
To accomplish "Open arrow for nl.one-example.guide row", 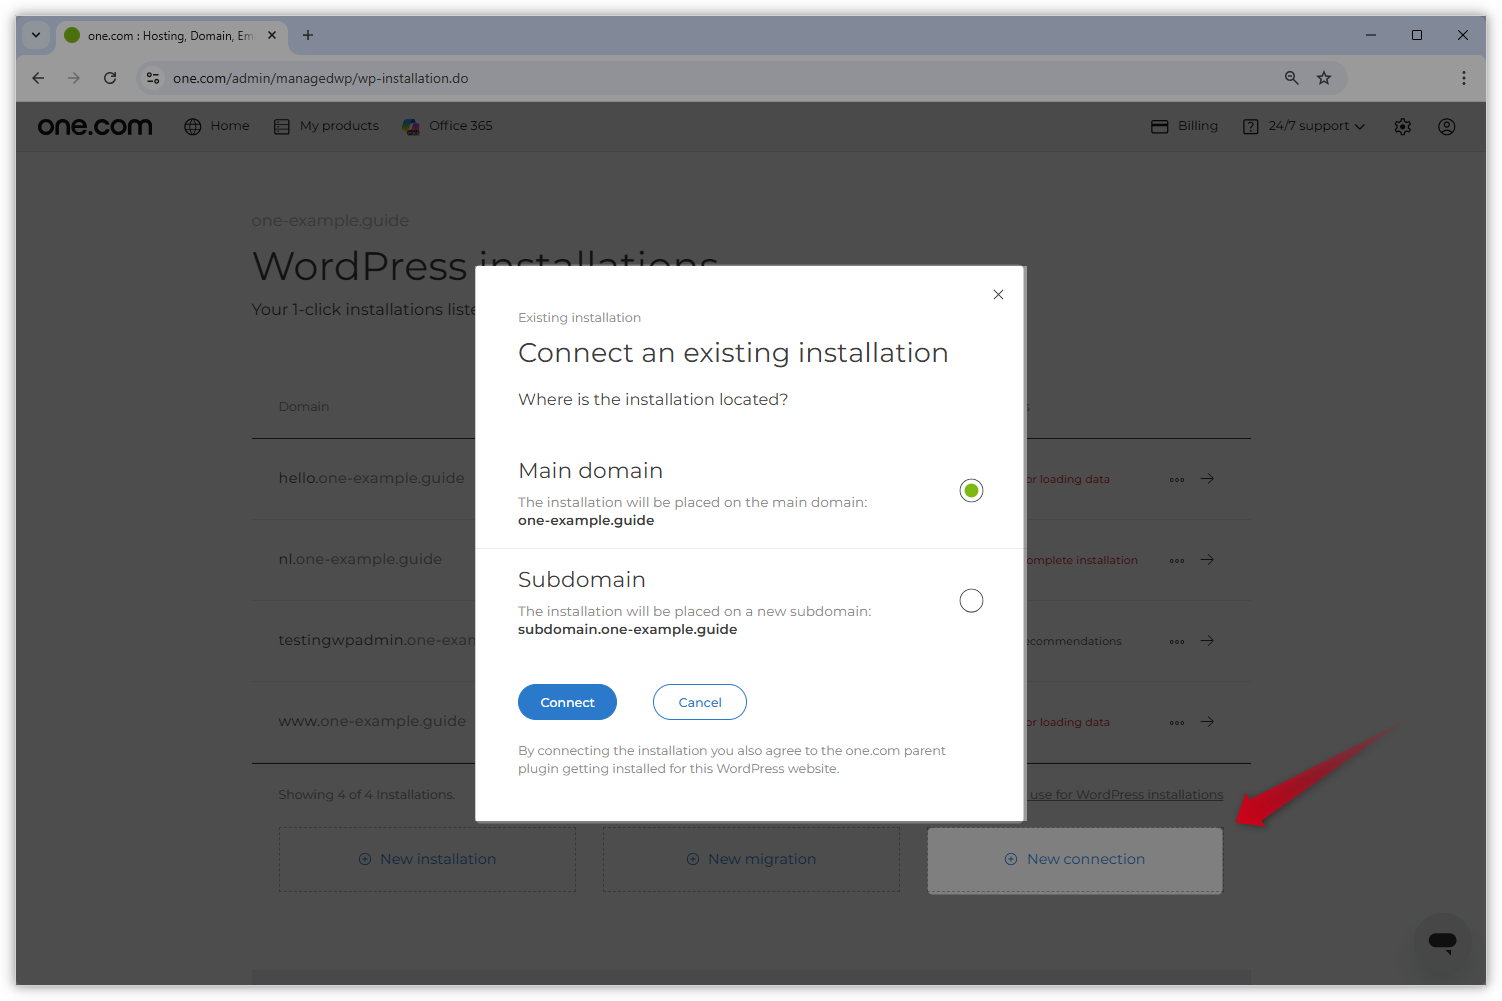I will point(1208,560).
